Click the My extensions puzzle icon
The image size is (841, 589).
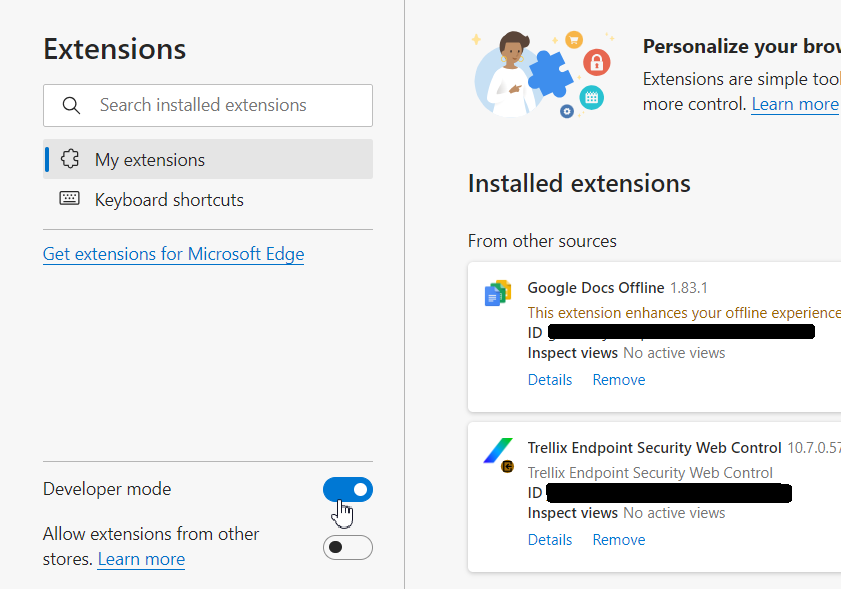tap(70, 159)
